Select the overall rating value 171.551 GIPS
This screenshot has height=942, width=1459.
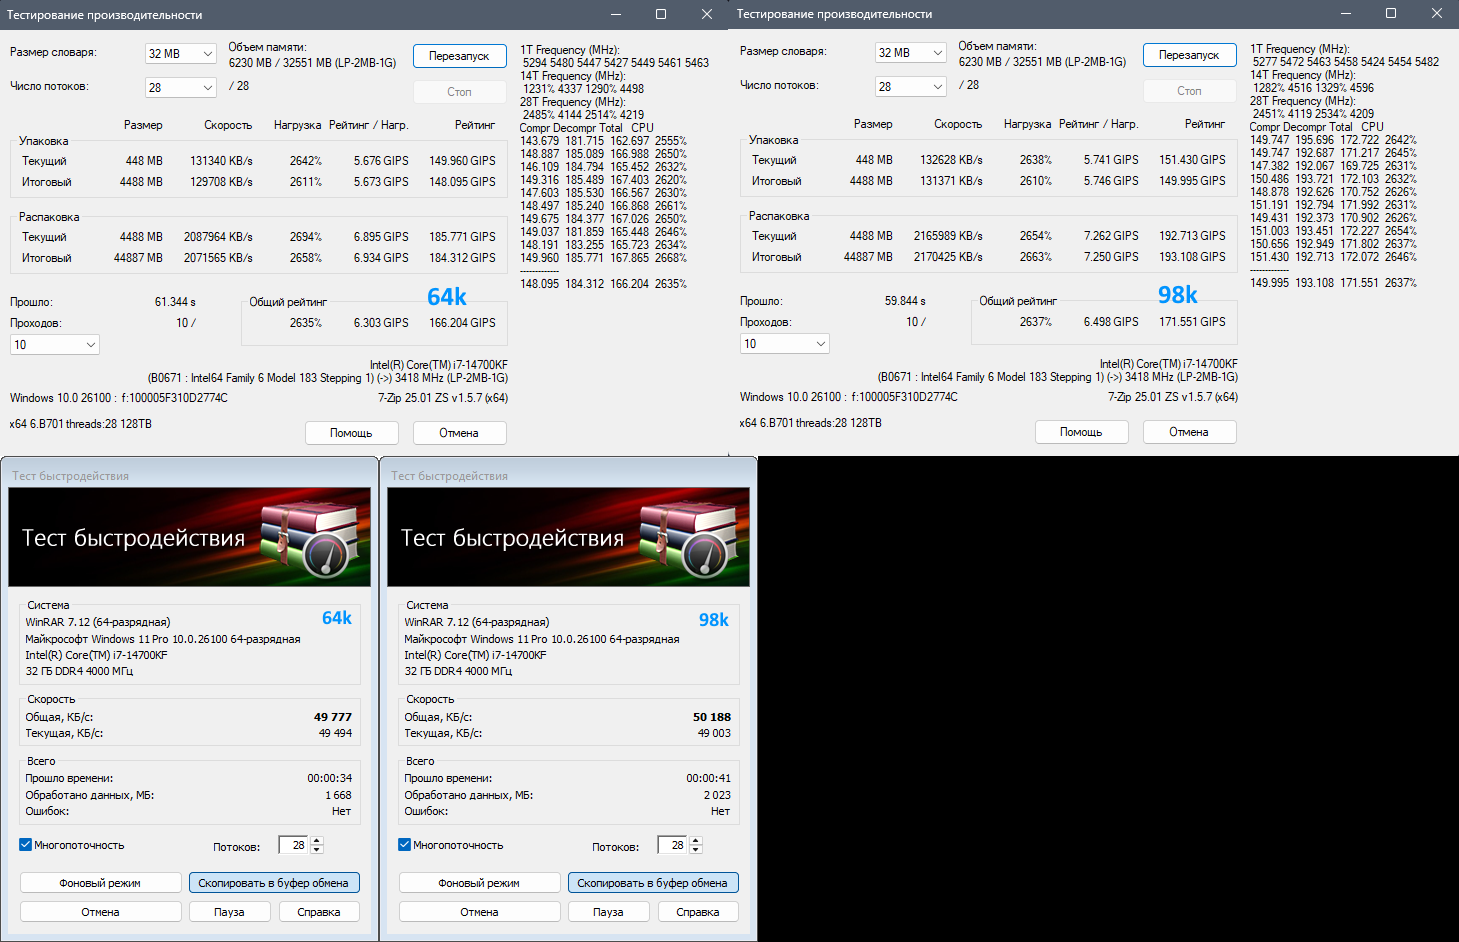(1192, 322)
